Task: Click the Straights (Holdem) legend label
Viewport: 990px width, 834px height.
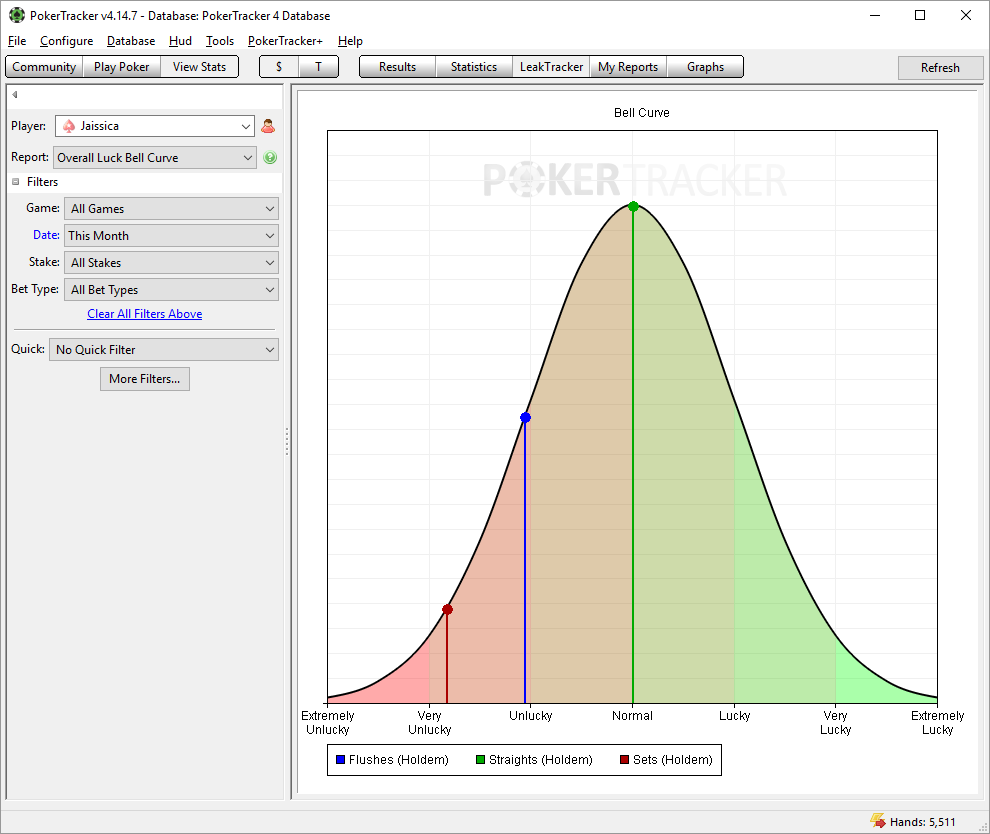Action: click(540, 760)
